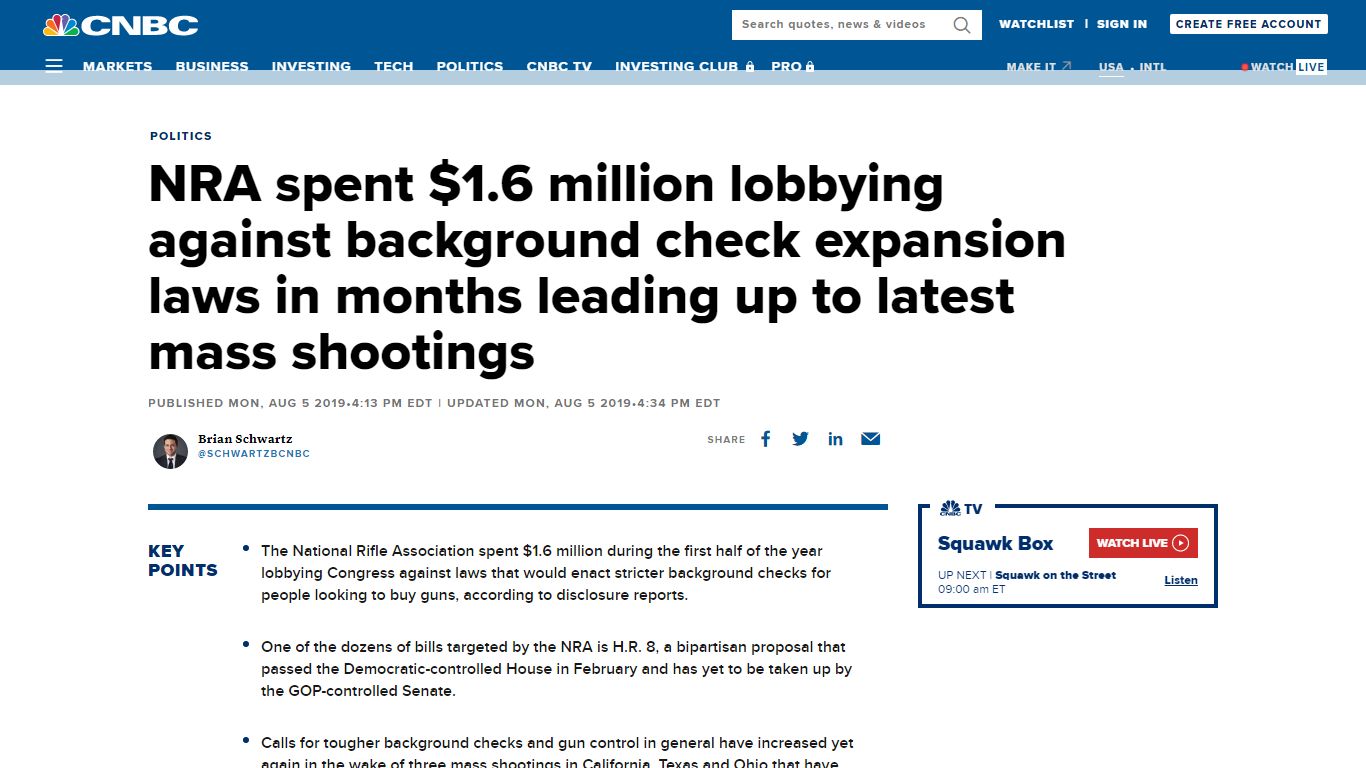Share article on LinkedIn
Viewport: 1366px width, 768px height.
tap(835, 439)
